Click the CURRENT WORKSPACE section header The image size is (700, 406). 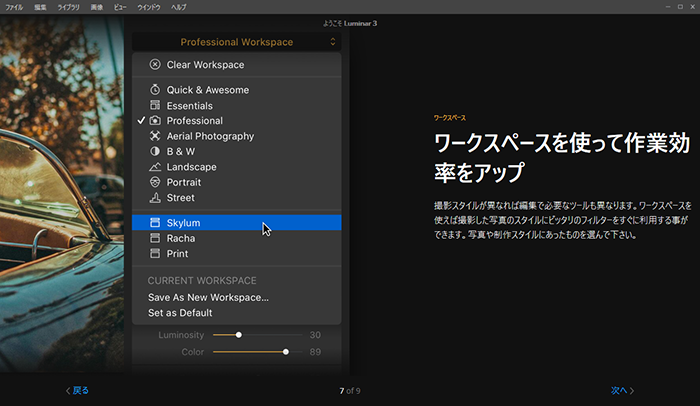[202, 280]
